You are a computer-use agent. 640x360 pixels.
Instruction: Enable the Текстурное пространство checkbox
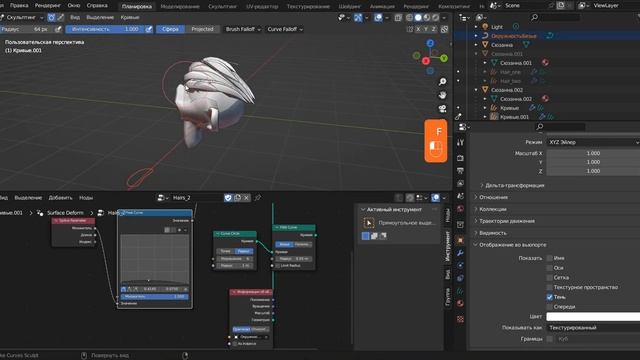549,287
